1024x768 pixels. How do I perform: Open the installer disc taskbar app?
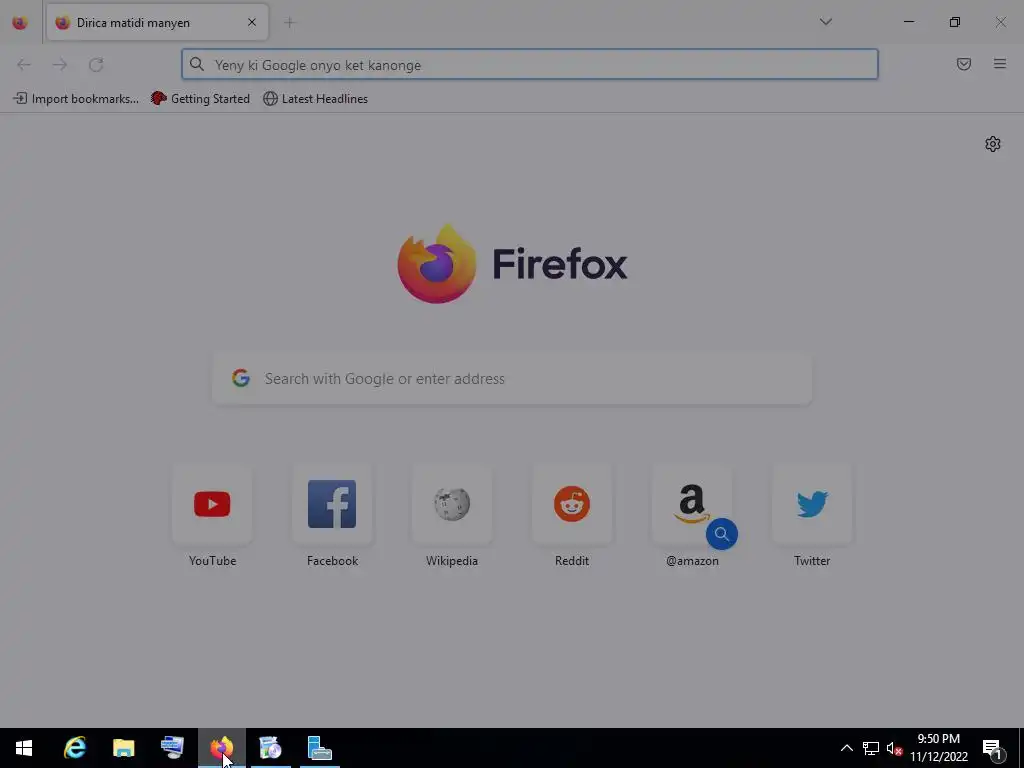270,748
